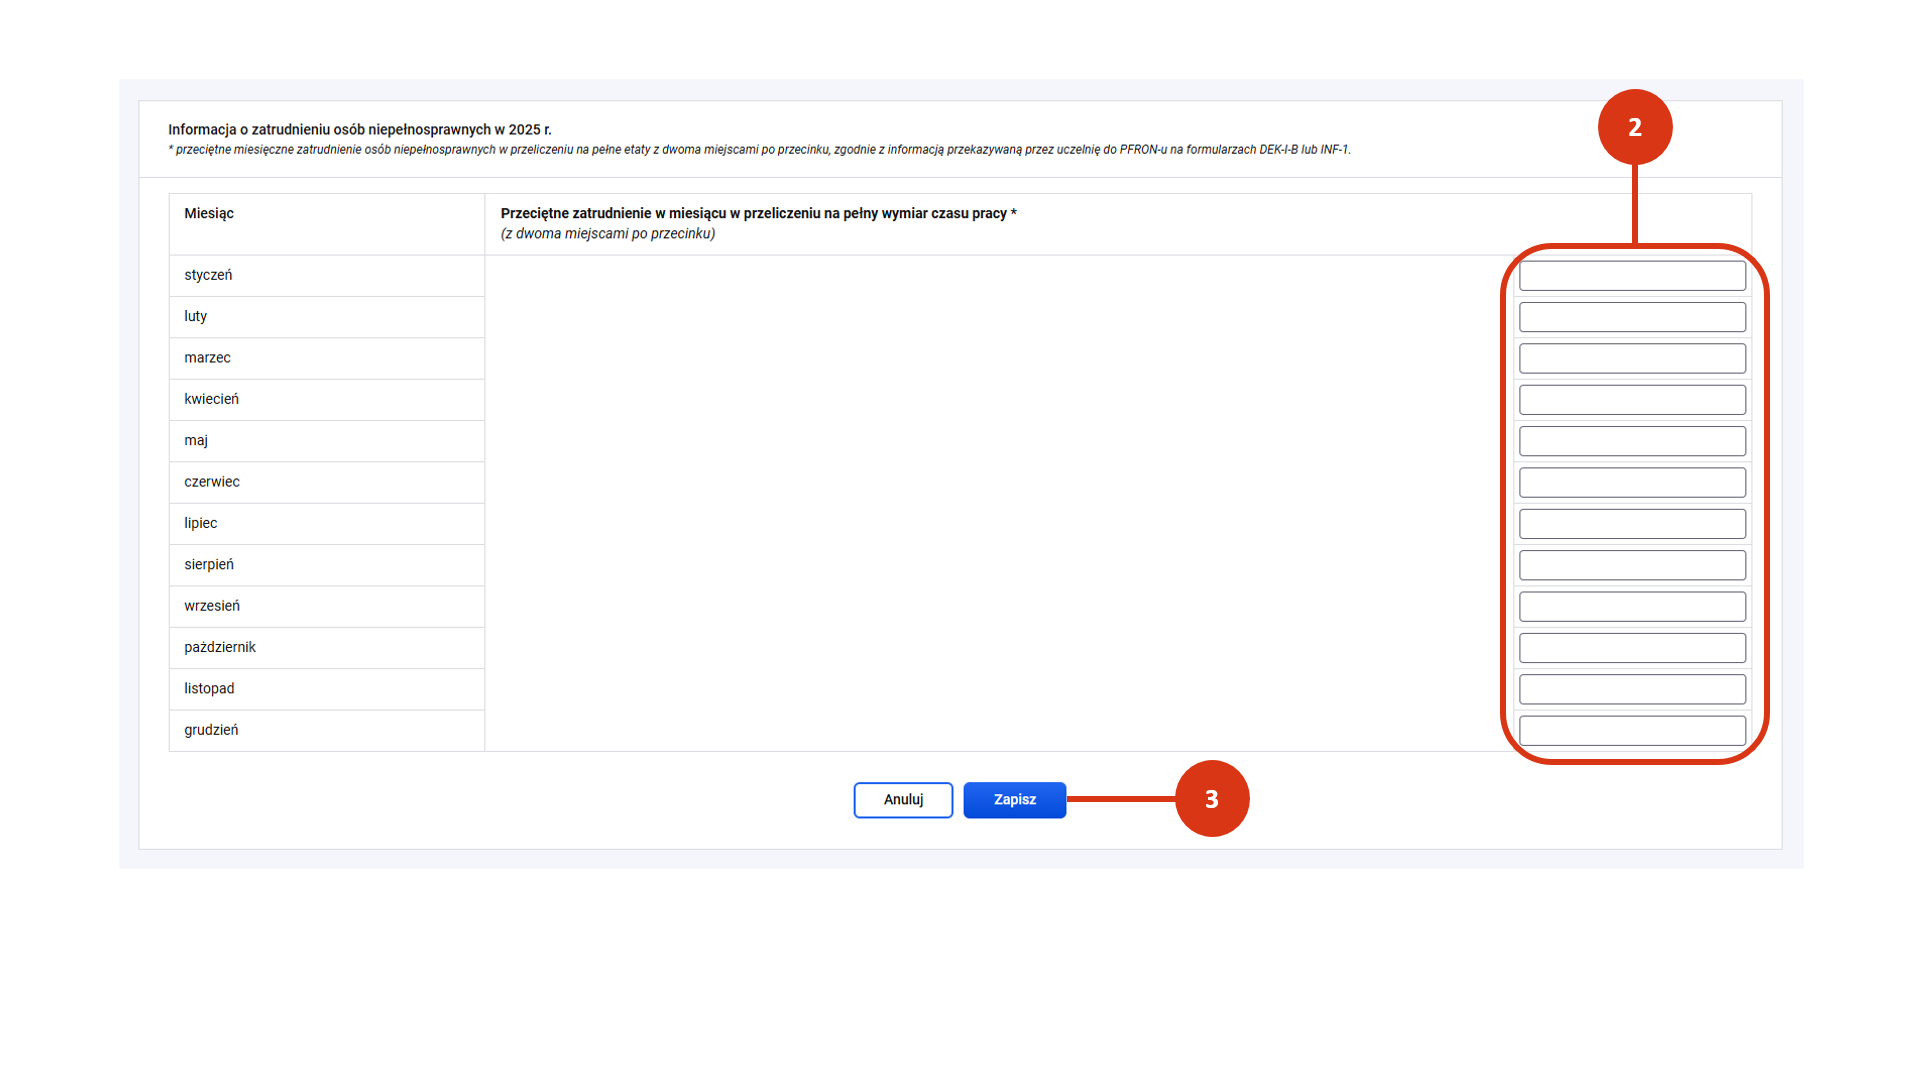1920x1080 pixels.
Task: Click the grudzień month row label
Action: click(211, 730)
